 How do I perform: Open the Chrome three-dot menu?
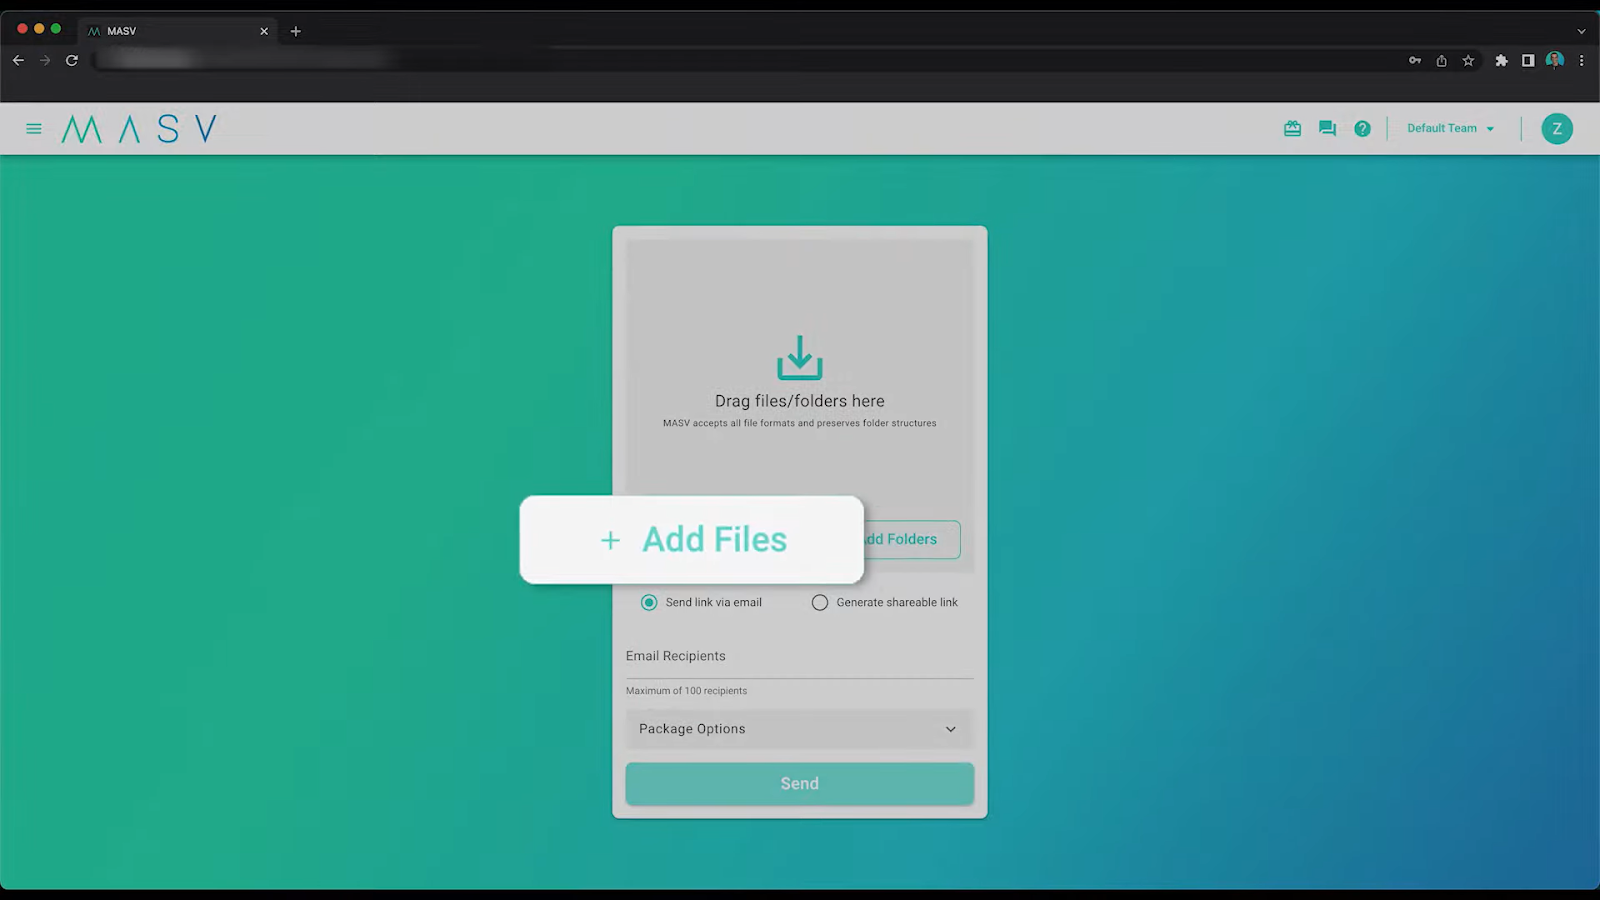point(1581,60)
